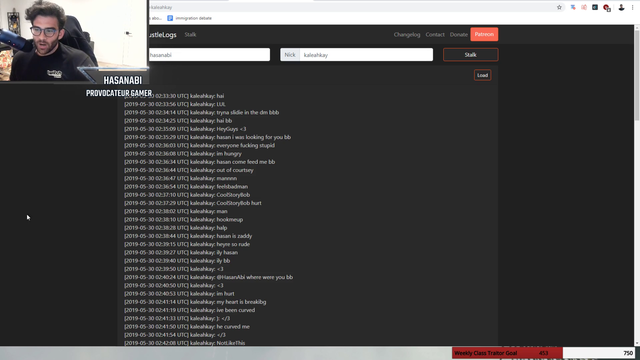Click the Weekly Class Traitor Goal progress bar
This screenshot has width=640, height=360.
(544, 353)
